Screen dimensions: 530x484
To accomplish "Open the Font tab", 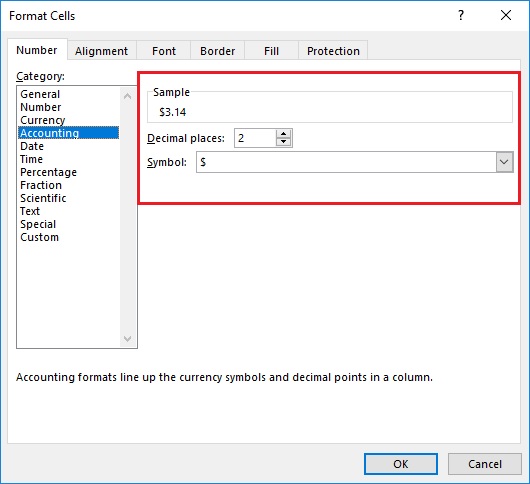I will [164, 51].
